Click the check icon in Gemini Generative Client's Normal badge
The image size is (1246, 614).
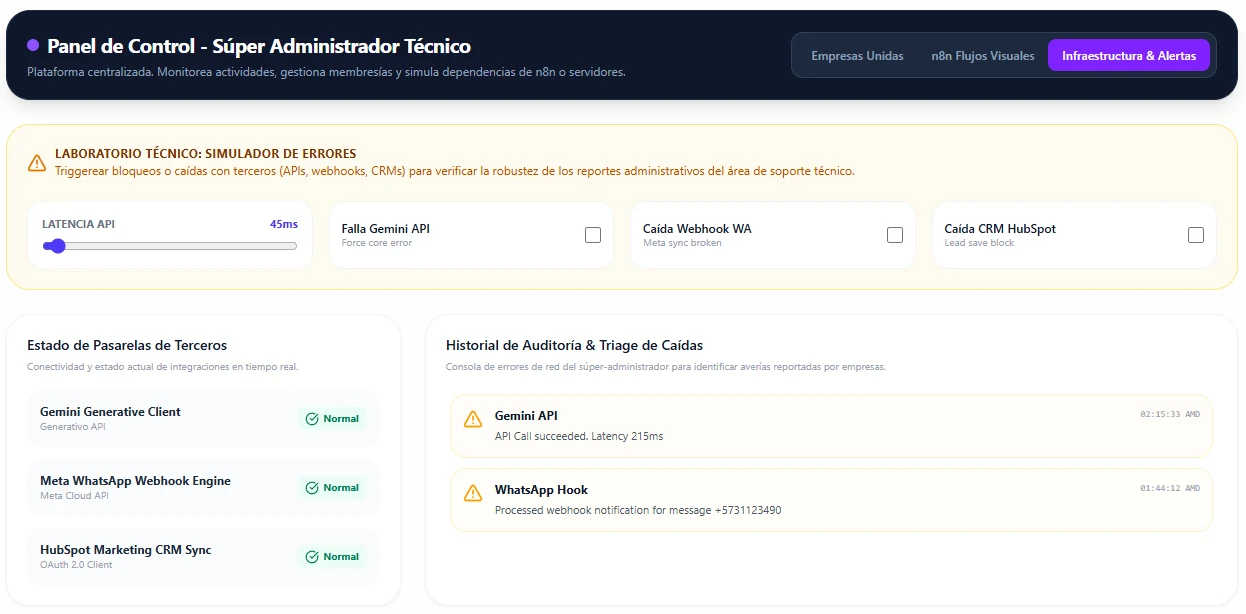[x=312, y=419]
